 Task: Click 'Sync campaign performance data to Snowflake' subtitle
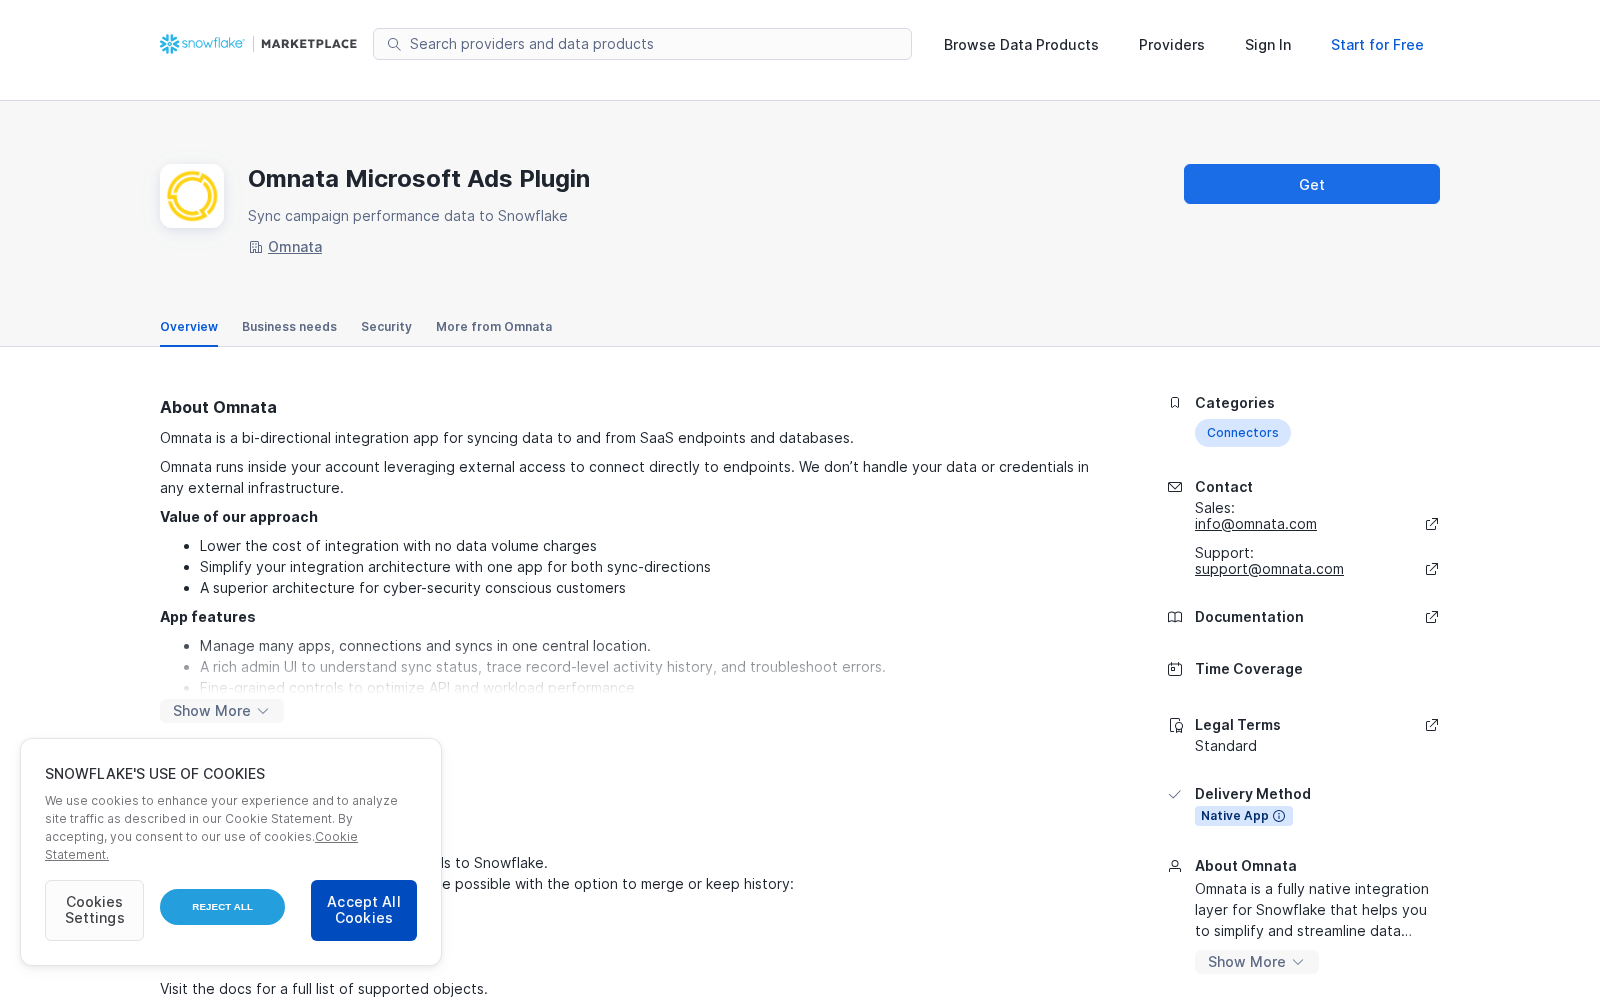(x=408, y=216)
